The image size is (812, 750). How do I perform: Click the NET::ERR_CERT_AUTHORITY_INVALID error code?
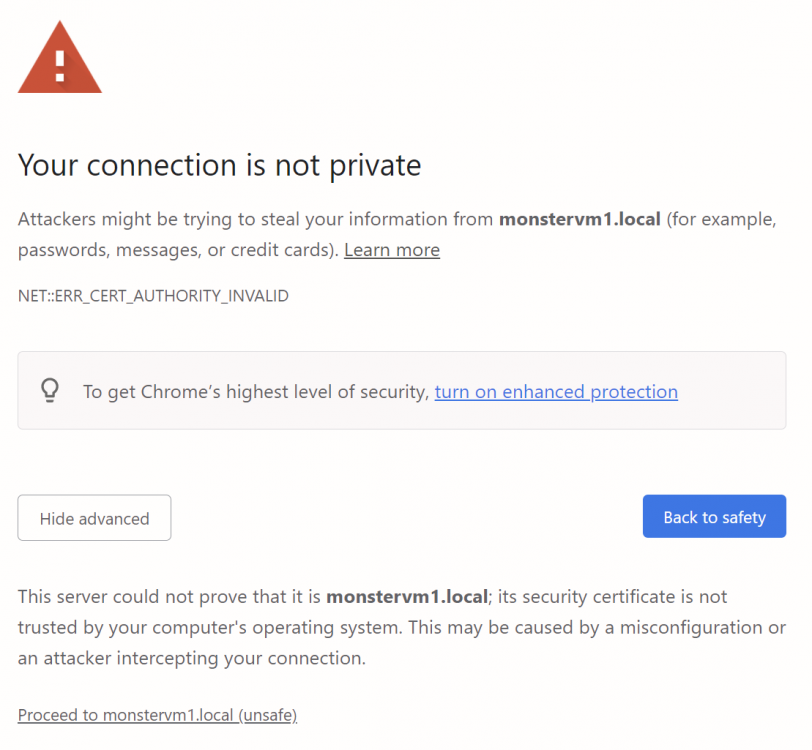(x=153, y=296)
